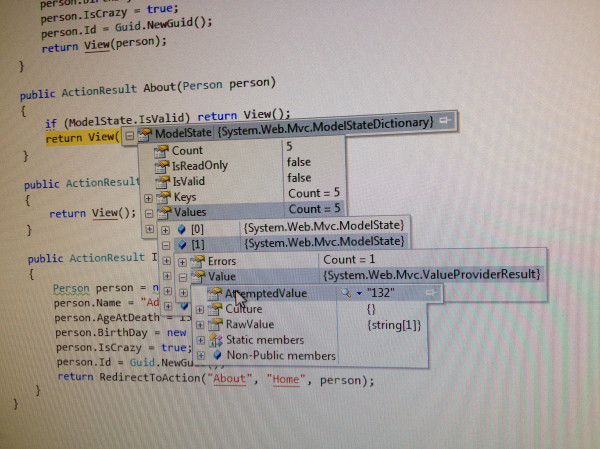Click the {System.Web.Mvc.ModelStateDictionary} value
The width and height of the screenshot is (600, 449).
tap(326, 127)
